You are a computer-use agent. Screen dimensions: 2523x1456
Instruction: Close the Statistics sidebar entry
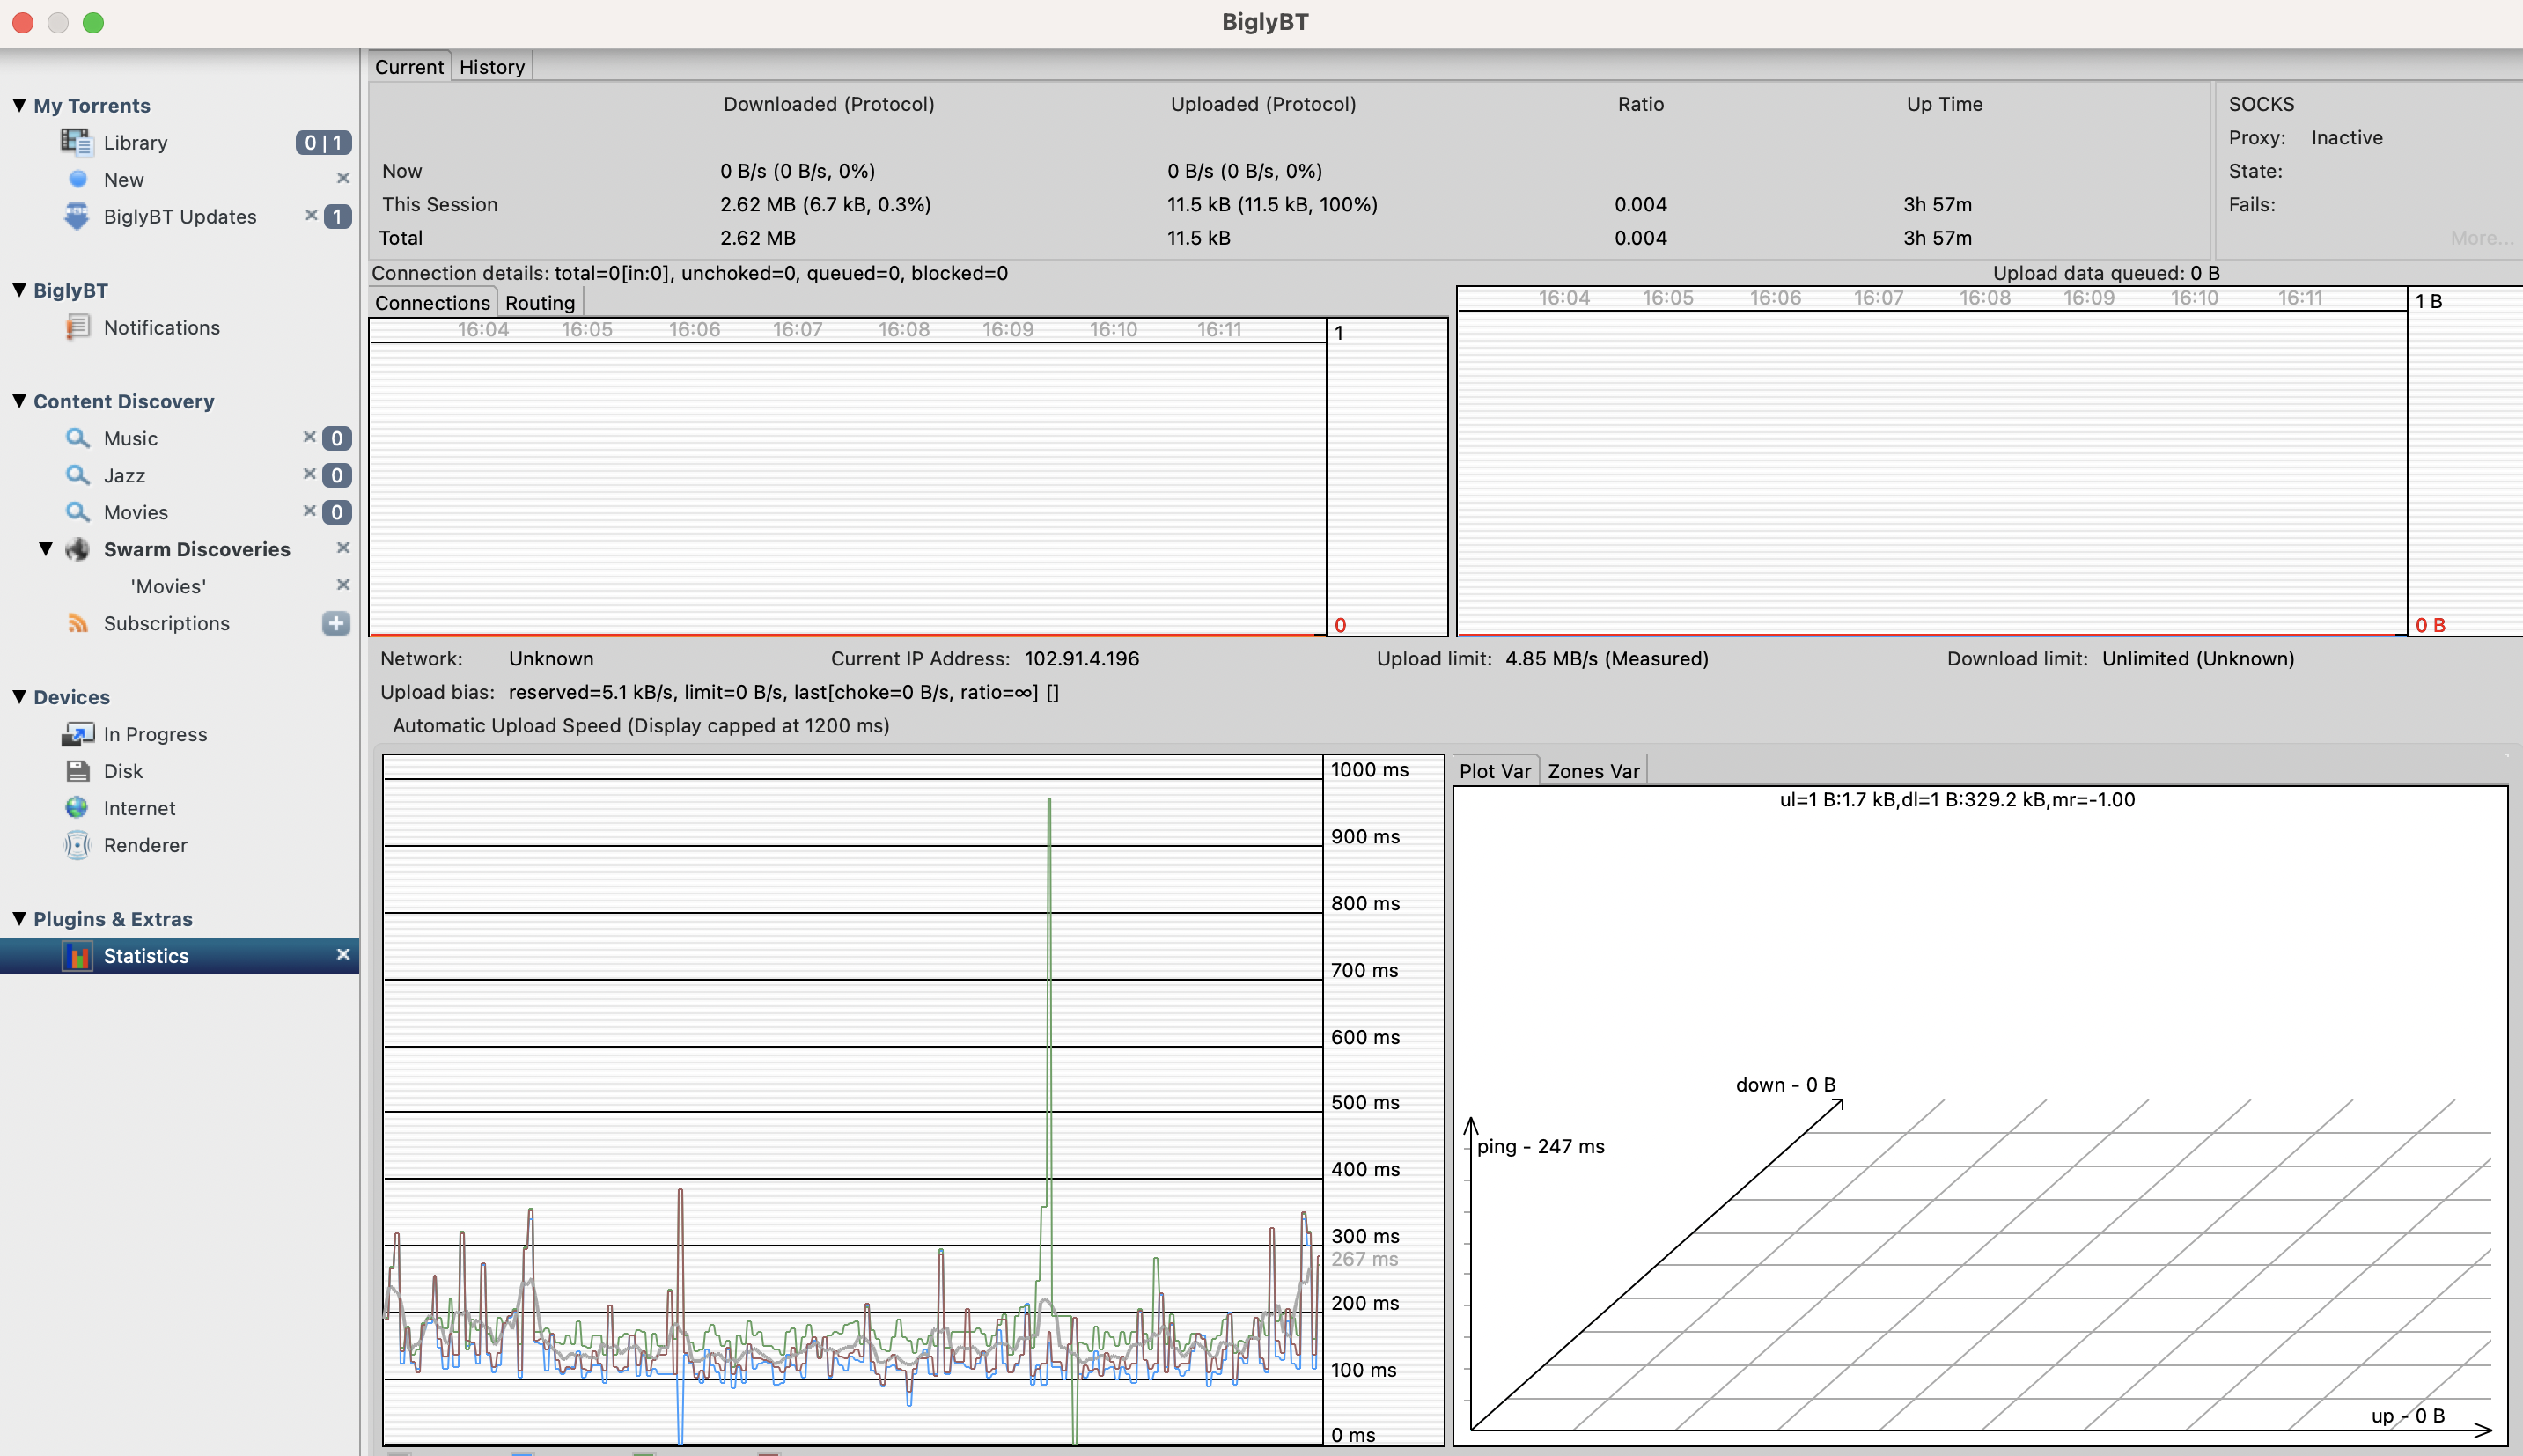[x=343, y=955]
